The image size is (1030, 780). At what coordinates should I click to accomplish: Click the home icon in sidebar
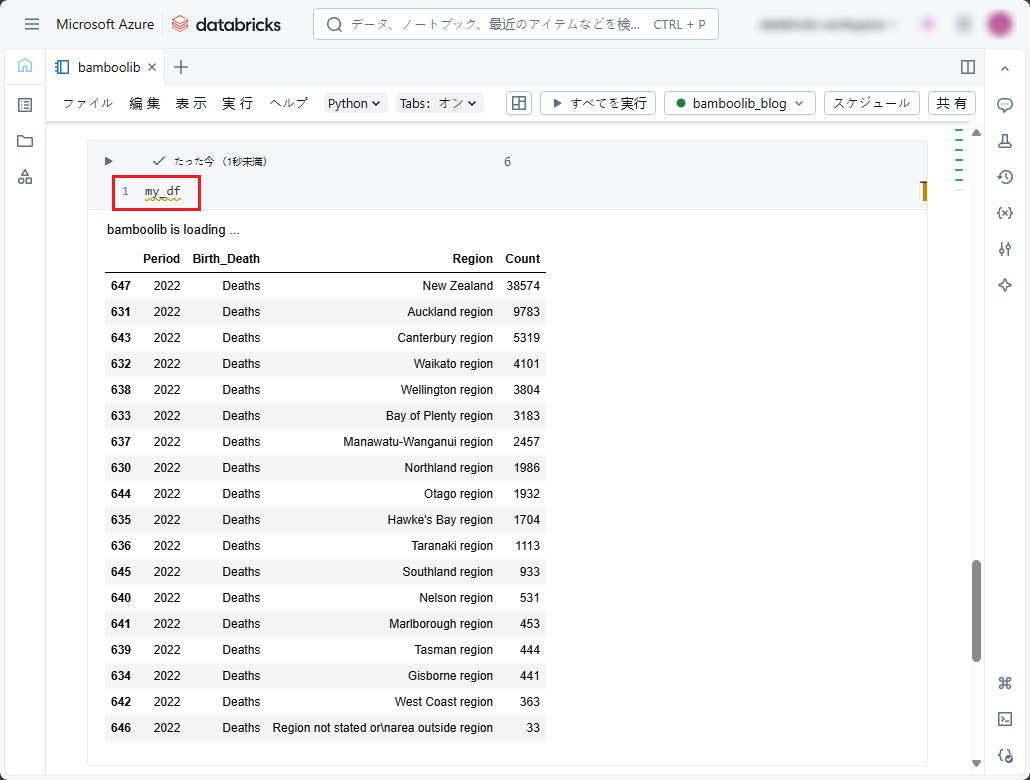coord(25,66)
